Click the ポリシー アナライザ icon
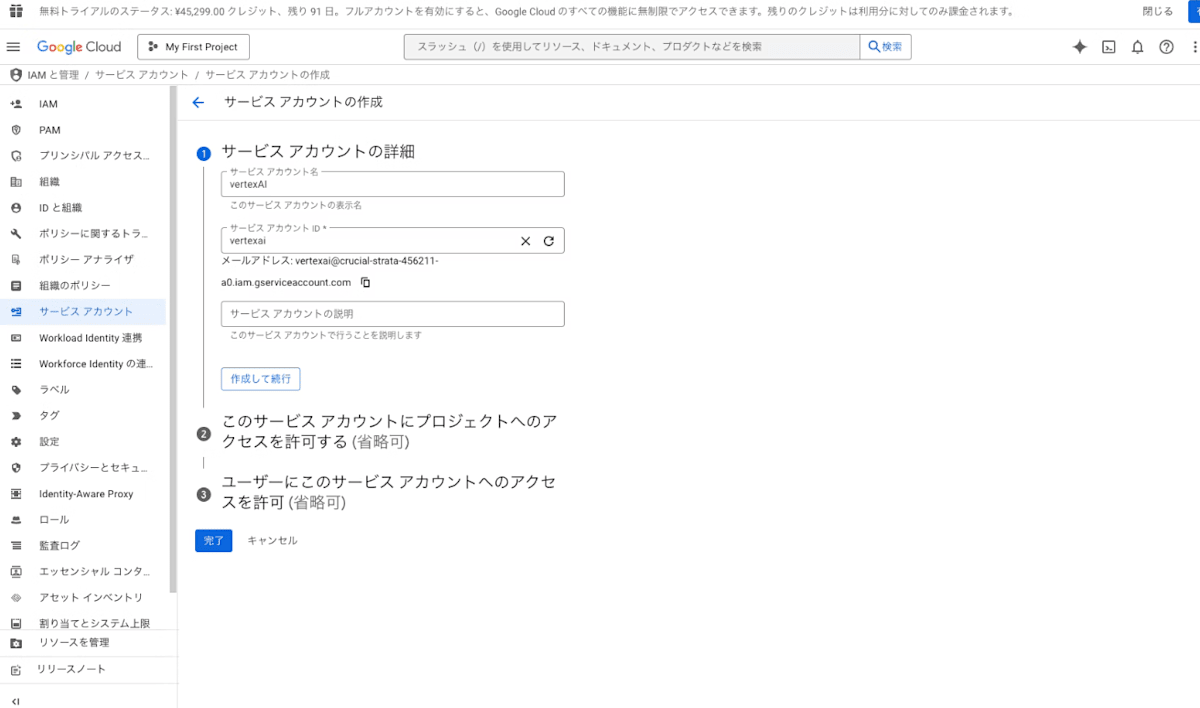 click(x=16, y=260)
